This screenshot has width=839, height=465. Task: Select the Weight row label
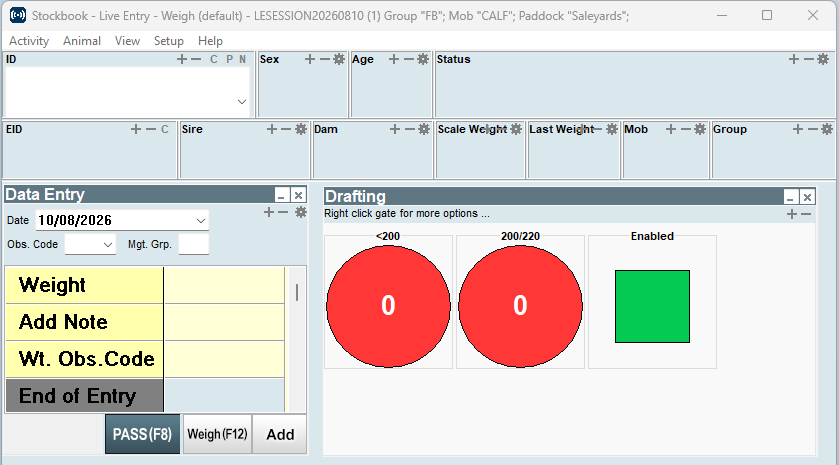[x=84, y=285]
